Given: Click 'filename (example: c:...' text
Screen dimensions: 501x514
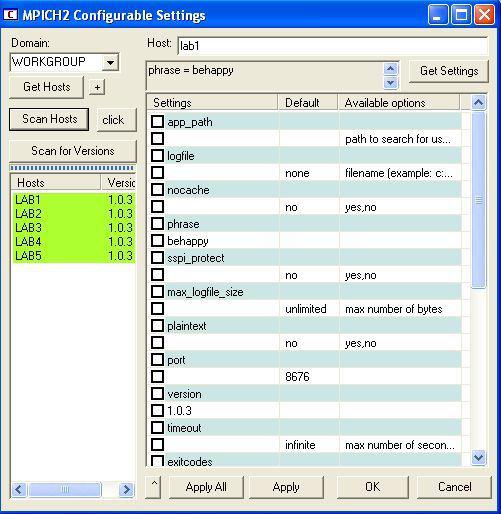Looking at the screenshot, I should click(399, 173).
